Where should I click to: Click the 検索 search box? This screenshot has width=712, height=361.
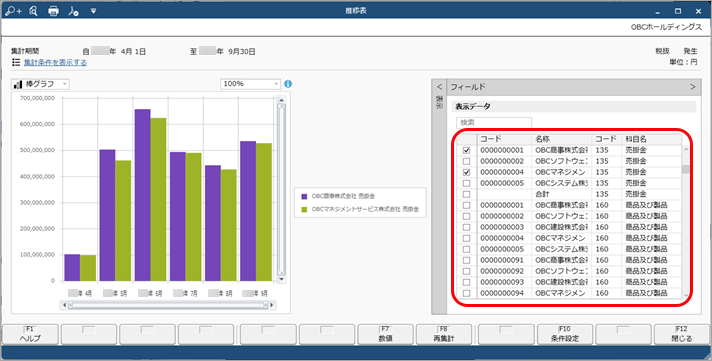pyautogui.click(x=494, y=123)
